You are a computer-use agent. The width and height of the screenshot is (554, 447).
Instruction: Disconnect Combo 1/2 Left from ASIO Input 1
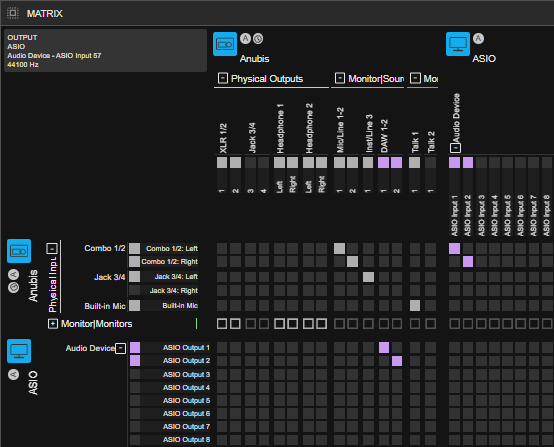[454, 248]
